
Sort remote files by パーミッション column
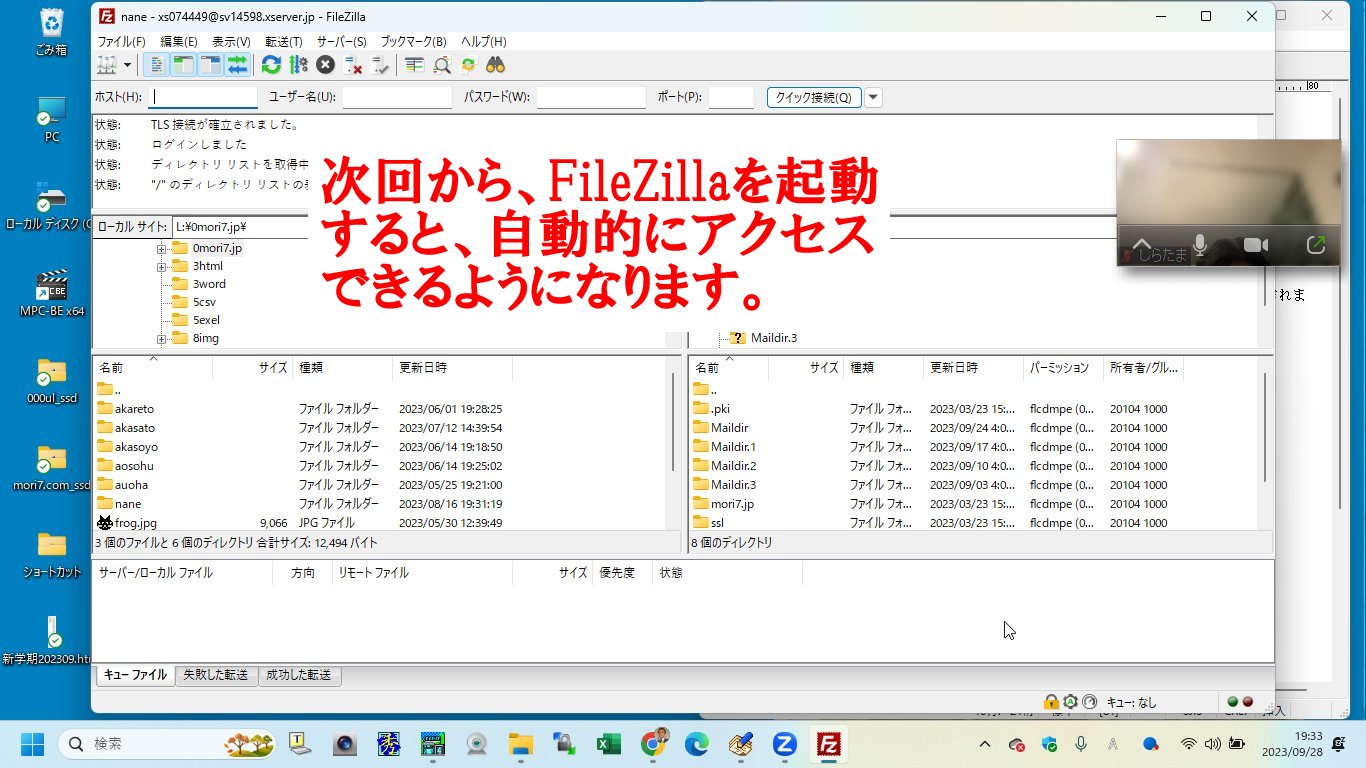click(x=1063, y=368)
